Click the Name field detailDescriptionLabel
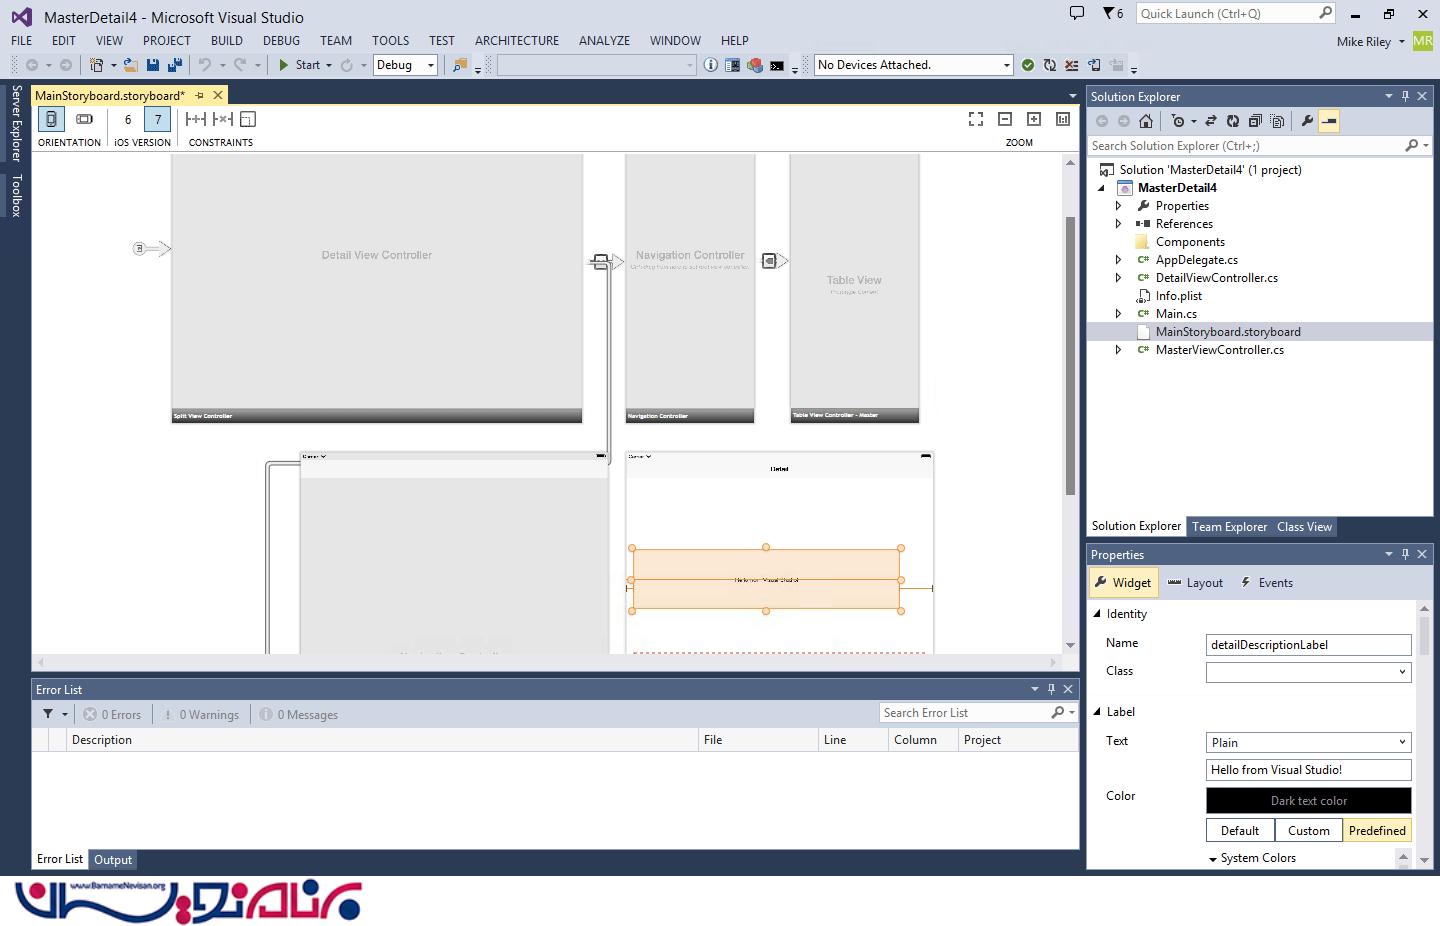The image size is (1440, 926). [1309, 645]
